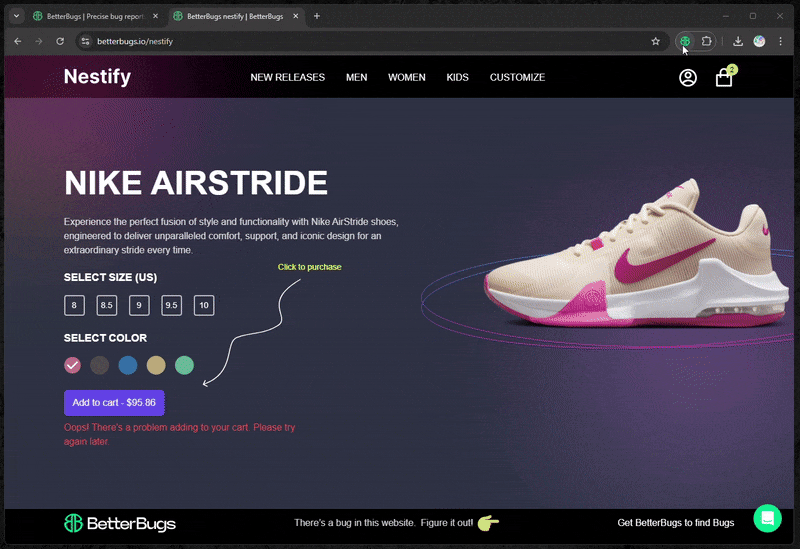The width and height of the screenshot is (800, 549).
Task: Click Get BetterBugs to find Bugs link
Action: [x=676, y=523]
